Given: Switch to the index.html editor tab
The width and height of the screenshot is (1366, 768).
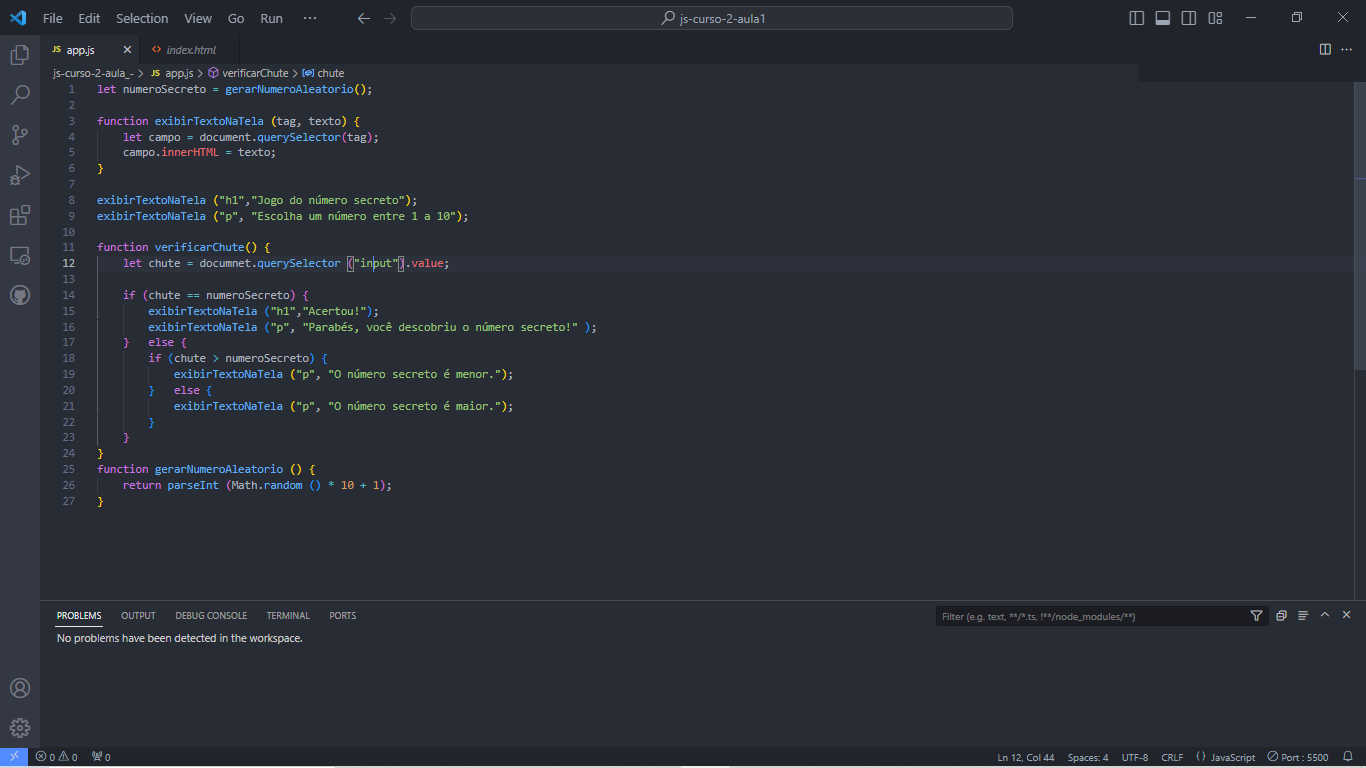Looking at the screenshot, I should click(190, 49).
